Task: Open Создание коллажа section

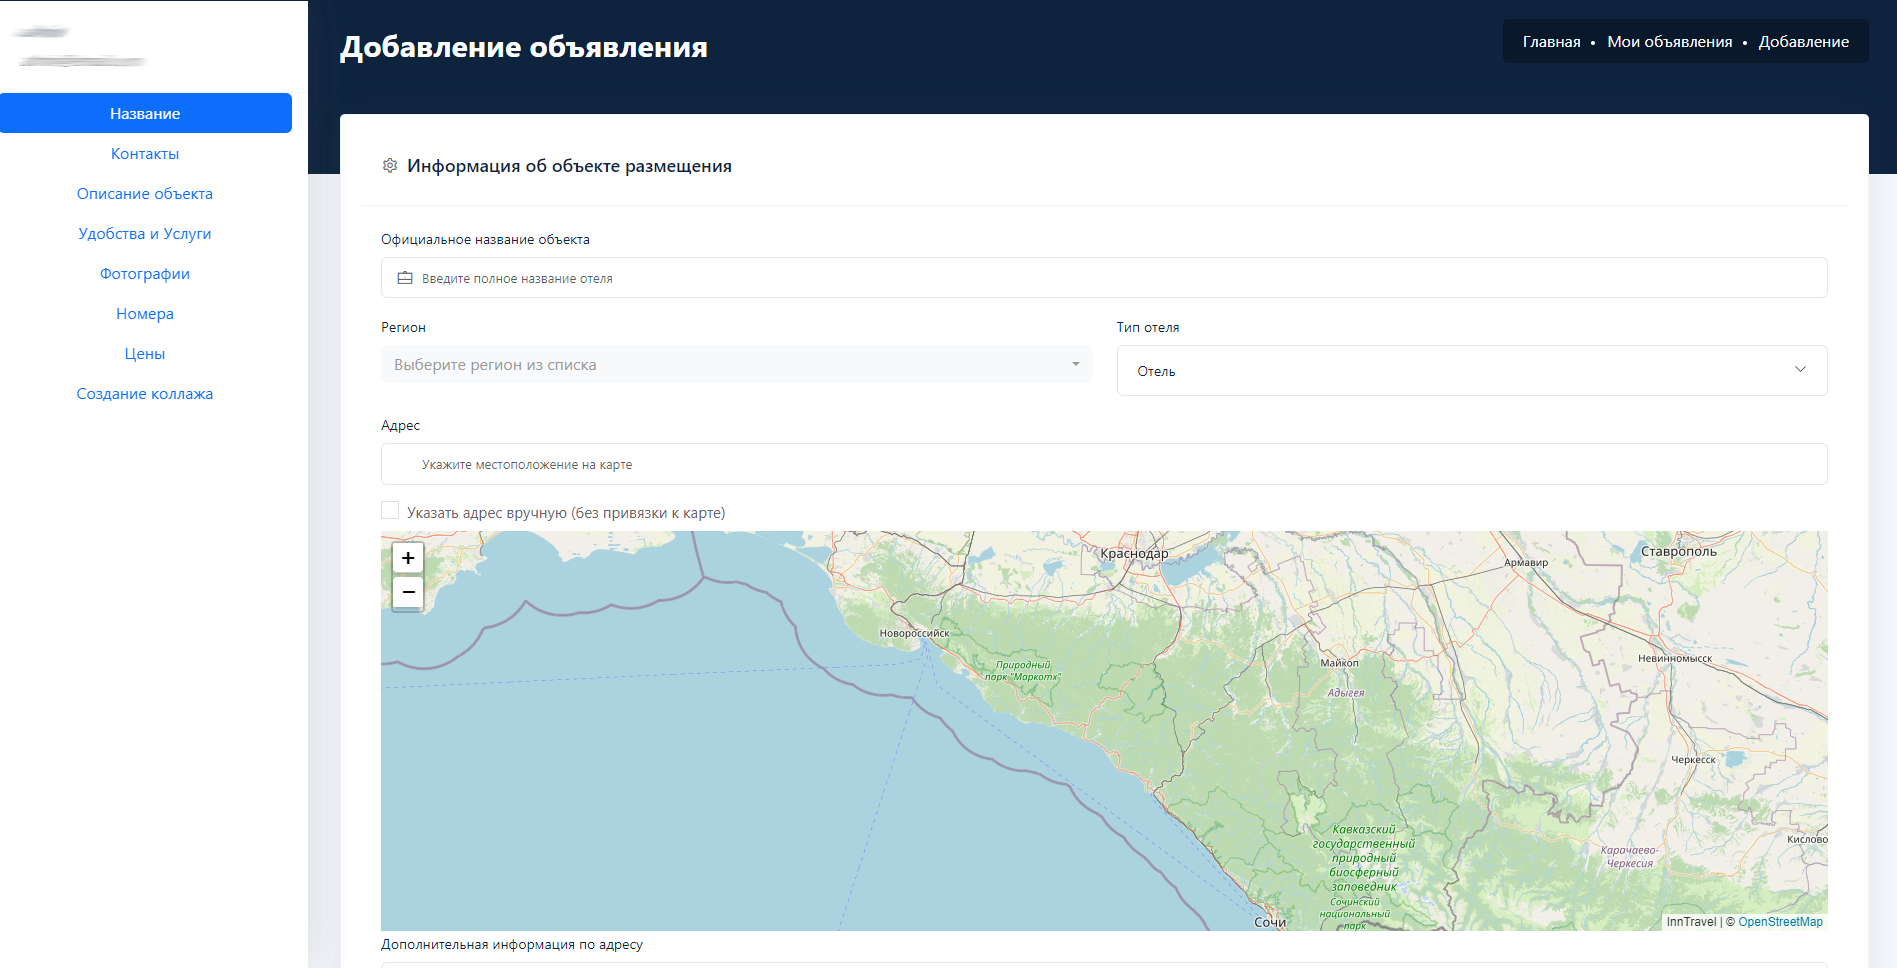Action: [145, 394]
